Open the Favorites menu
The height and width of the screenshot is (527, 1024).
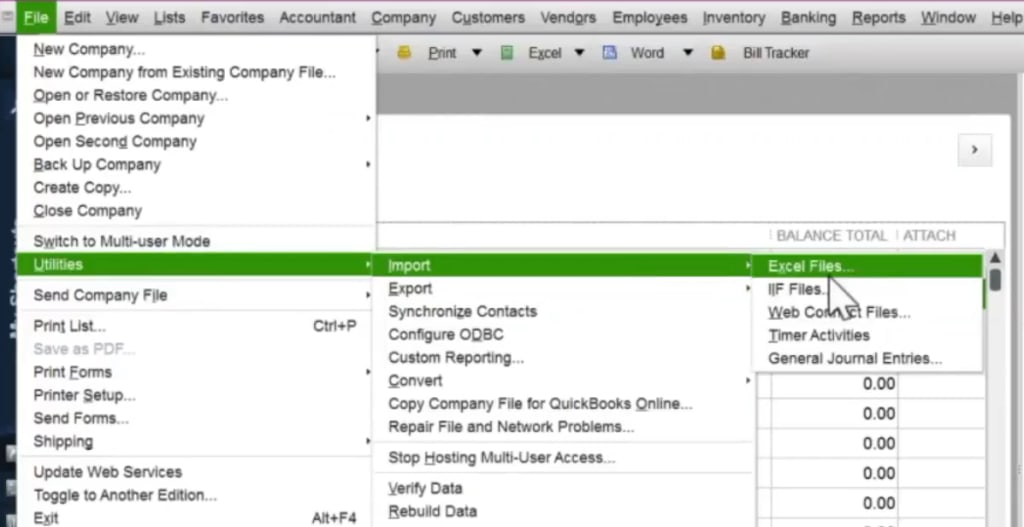point(232,18)
